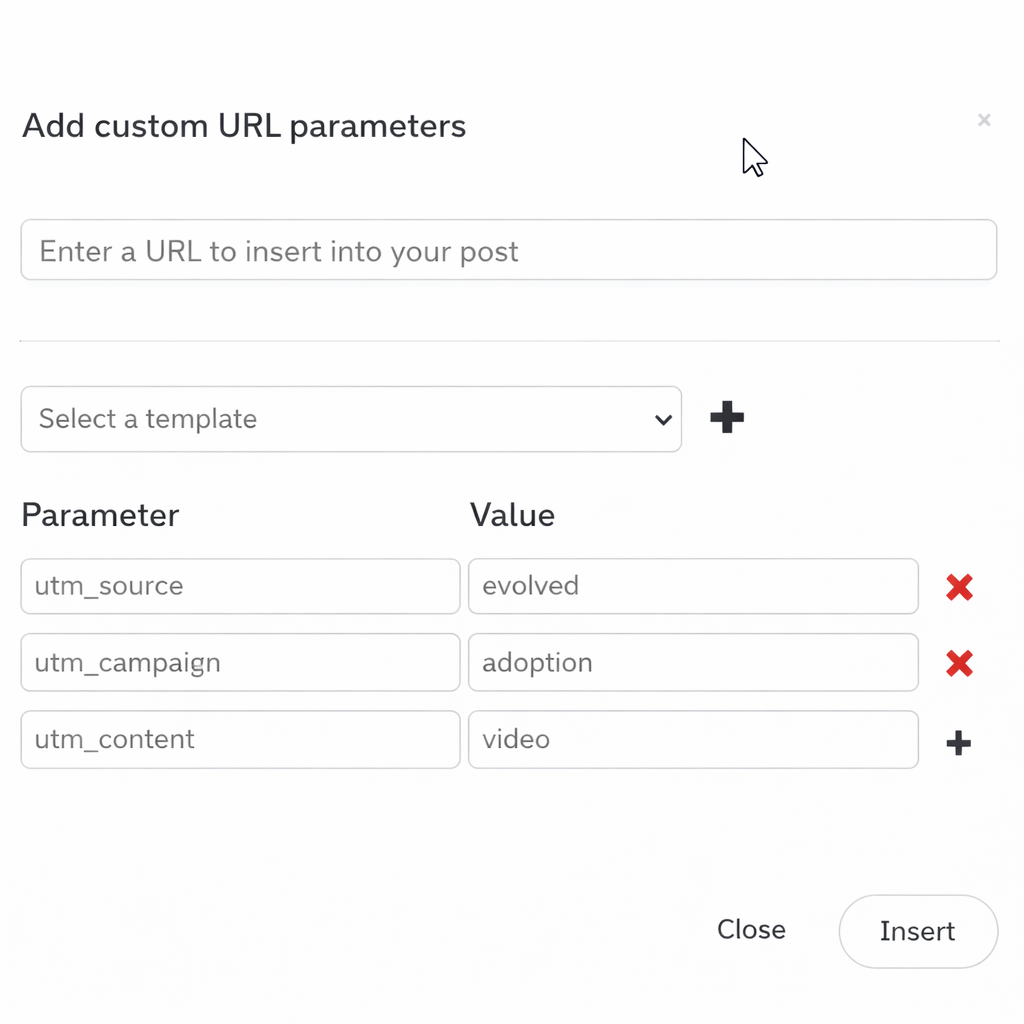
Task: Edit the adoption value field
Action: 693,662
